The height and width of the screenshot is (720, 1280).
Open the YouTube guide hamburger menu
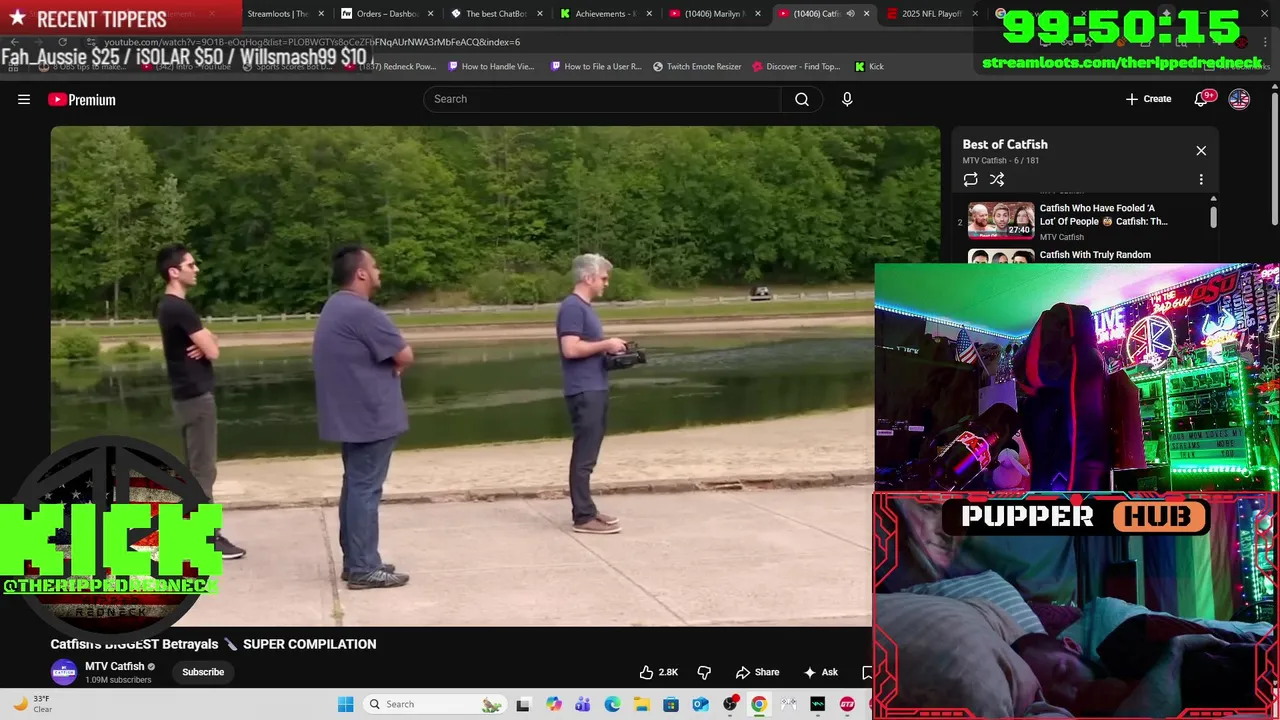click(24, 99)
